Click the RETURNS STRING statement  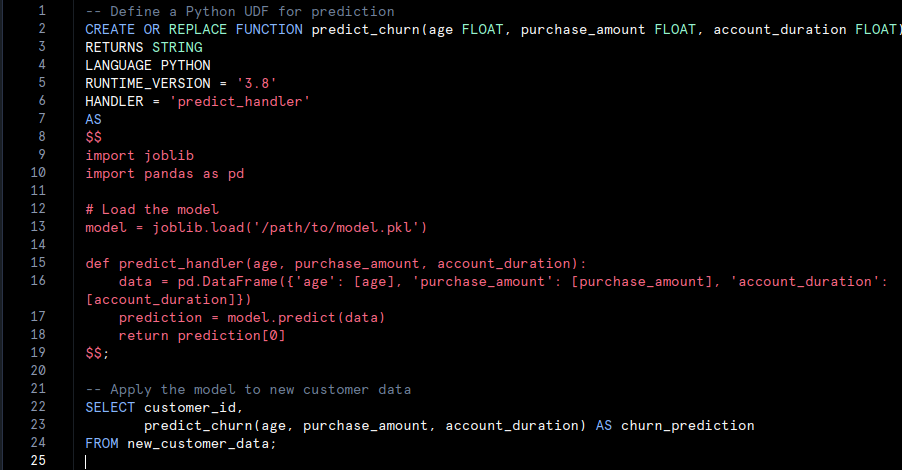144,47
